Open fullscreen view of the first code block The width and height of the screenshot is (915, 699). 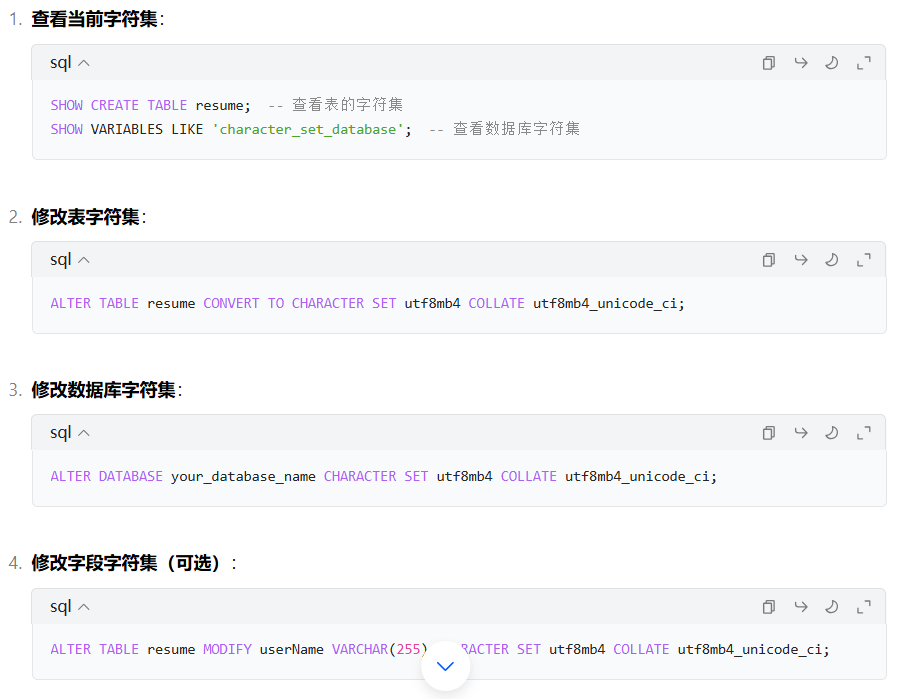coord(864,62)
